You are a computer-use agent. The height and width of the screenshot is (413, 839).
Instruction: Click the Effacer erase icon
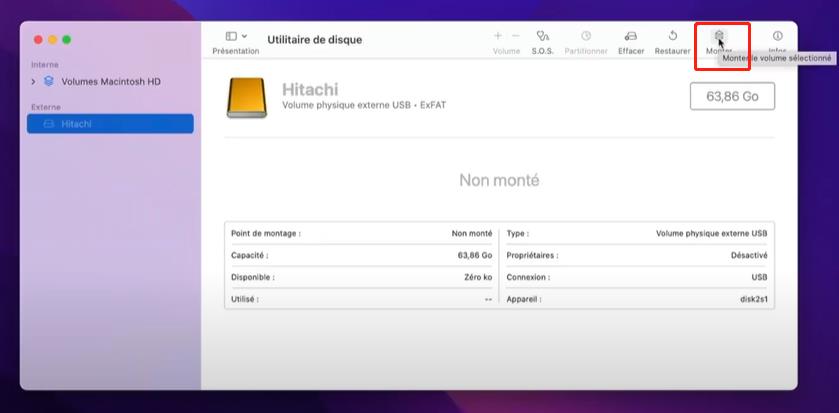(x=631, y=36)
